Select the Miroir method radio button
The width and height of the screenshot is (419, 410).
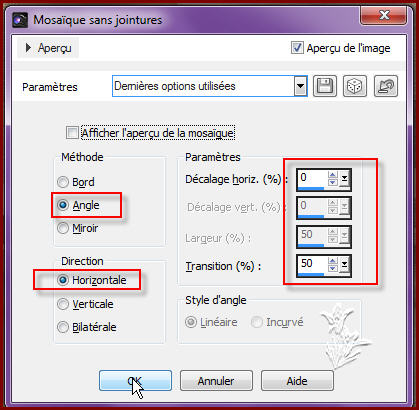click(x=63, y=228)
